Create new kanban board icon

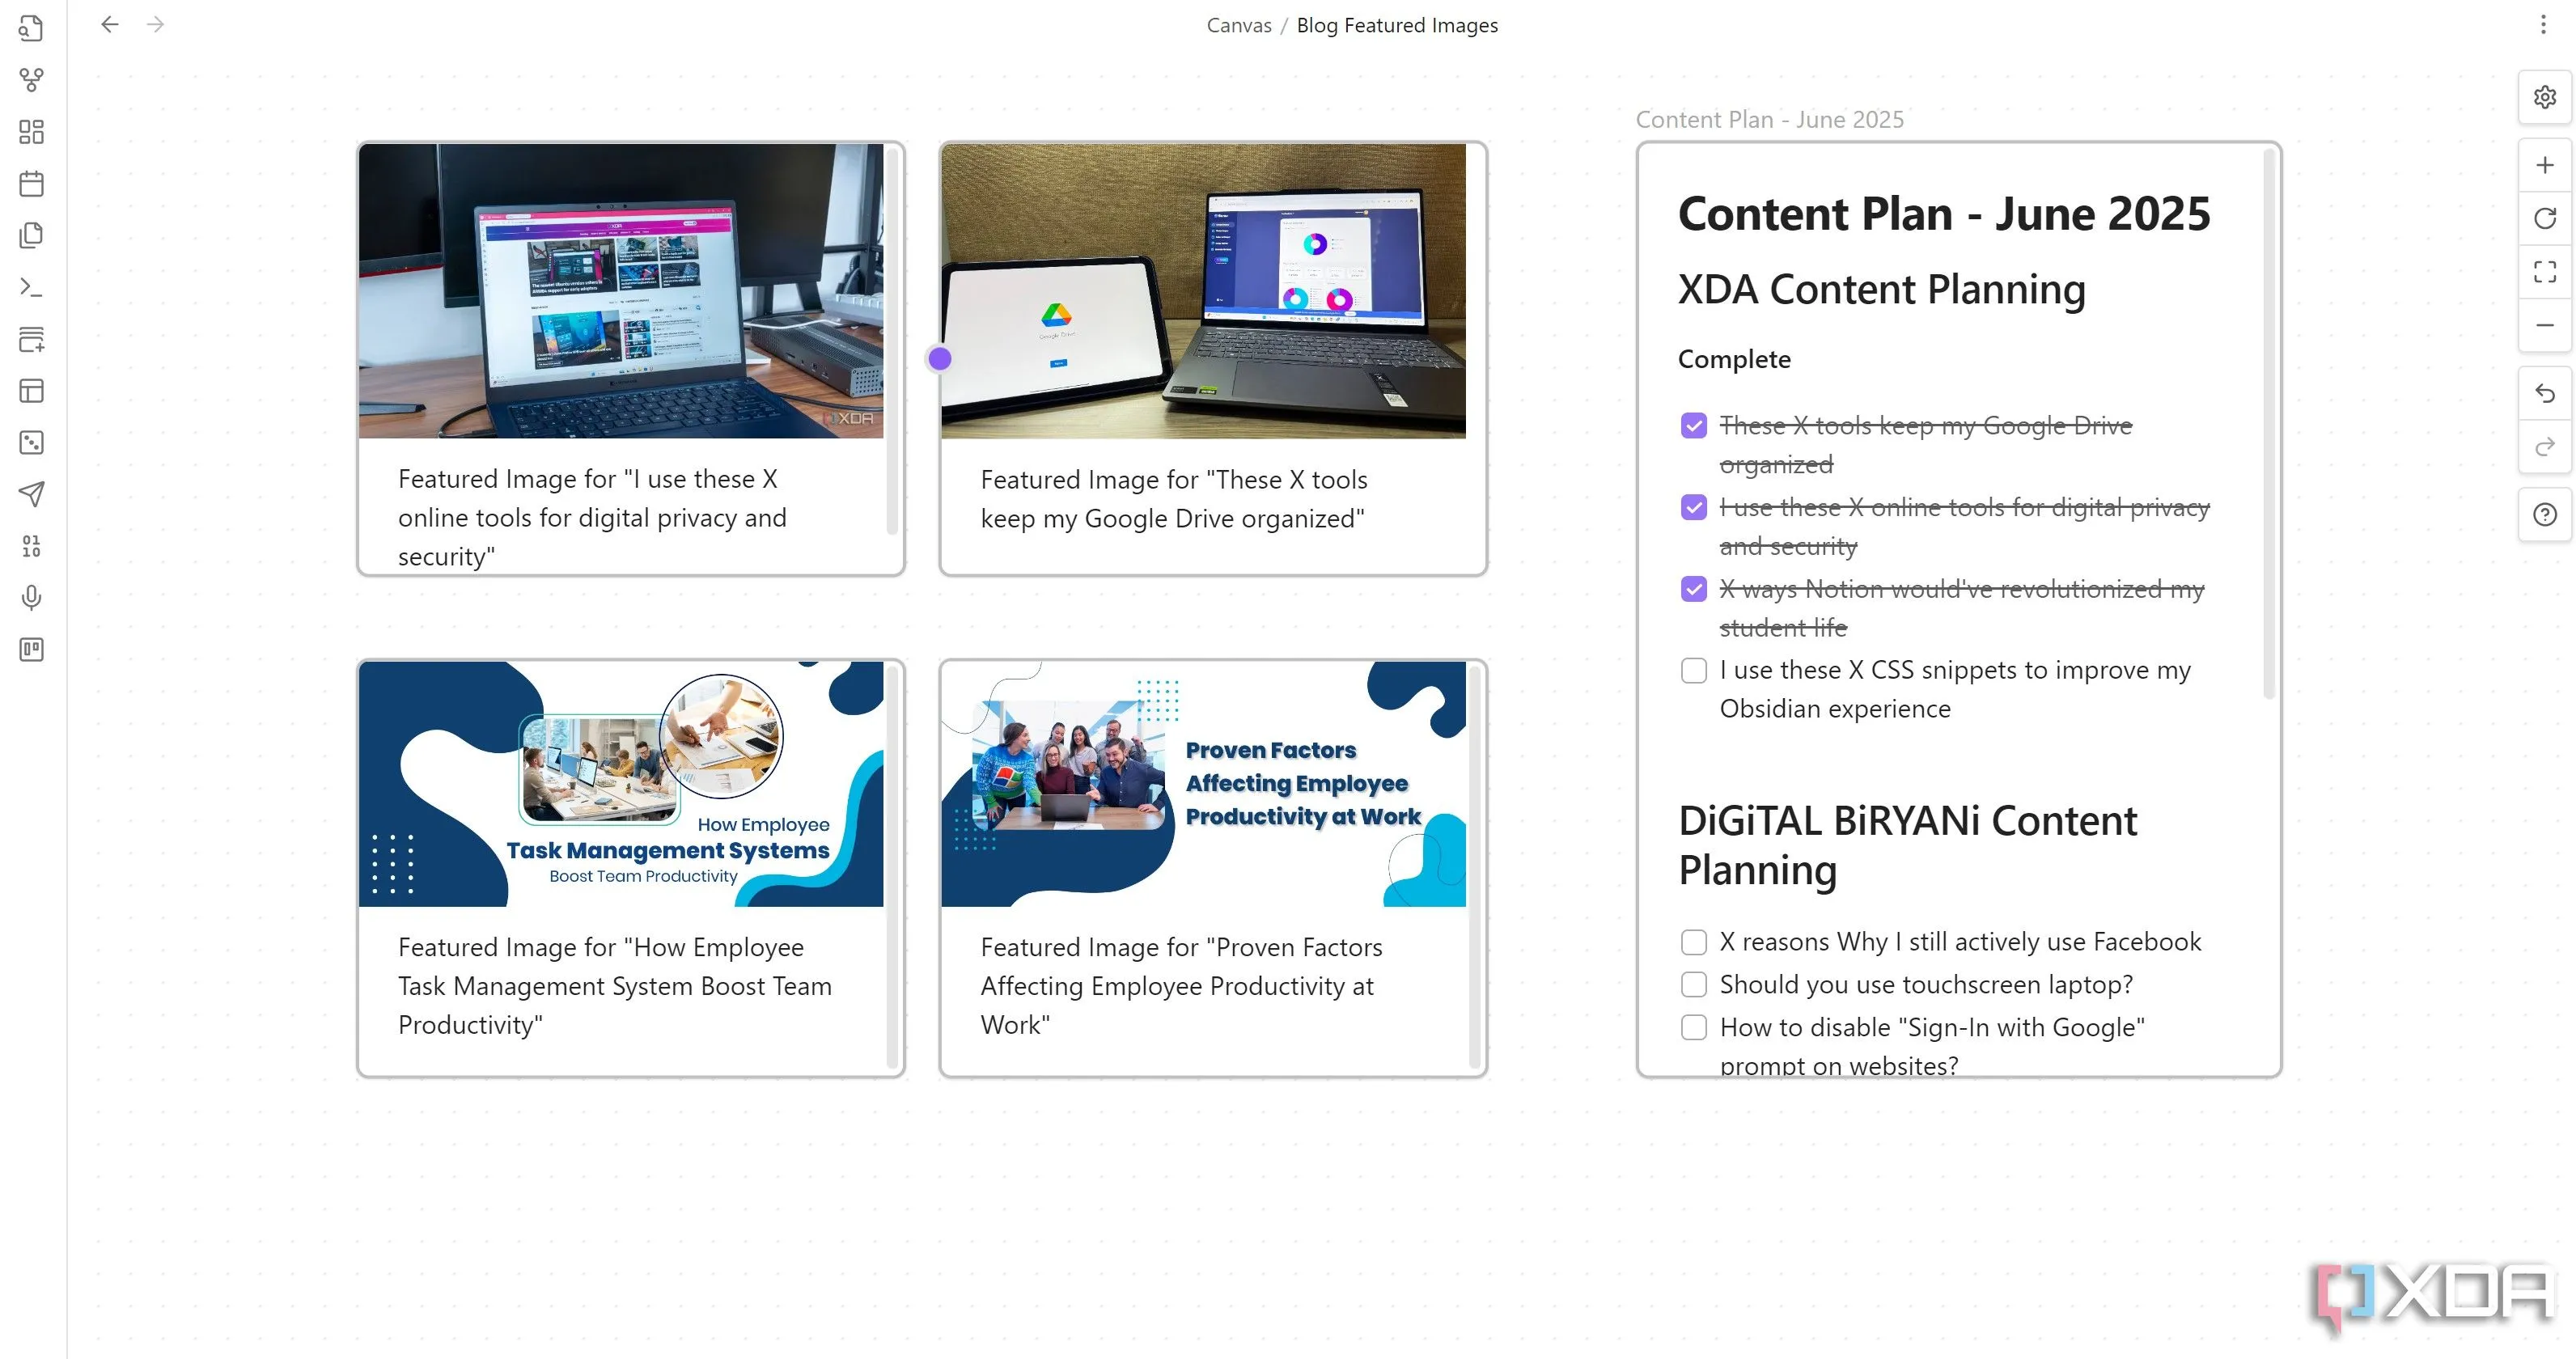coord(32,650)
